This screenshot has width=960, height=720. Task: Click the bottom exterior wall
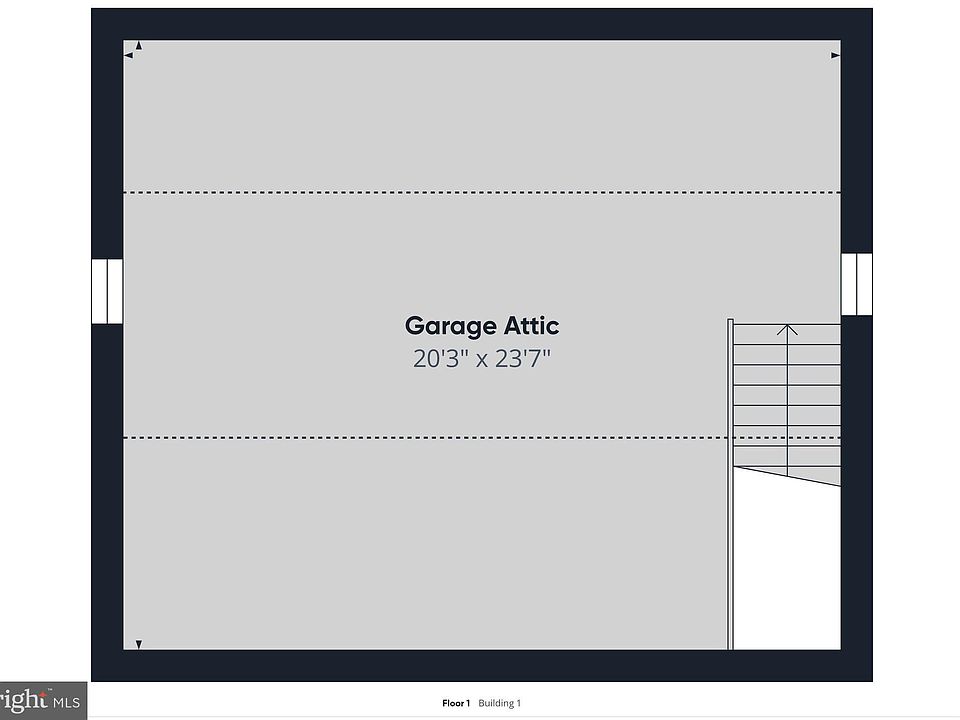click(x=480, y=666)
